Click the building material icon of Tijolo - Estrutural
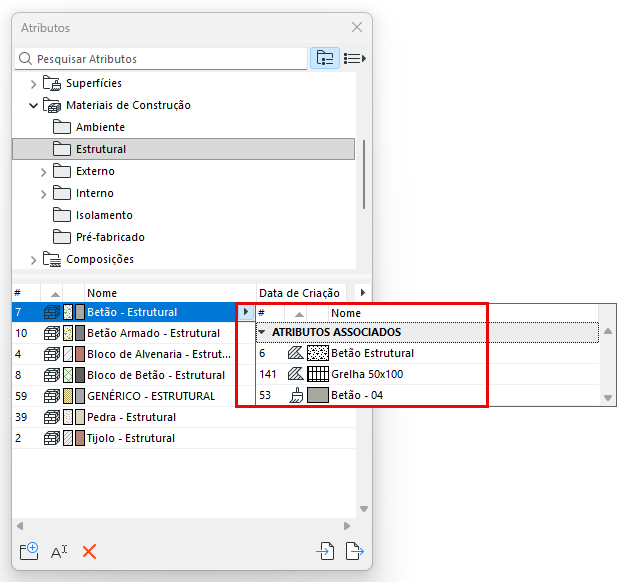The height and width of the screenshot is (582, 626). click(x=52, y=438)
